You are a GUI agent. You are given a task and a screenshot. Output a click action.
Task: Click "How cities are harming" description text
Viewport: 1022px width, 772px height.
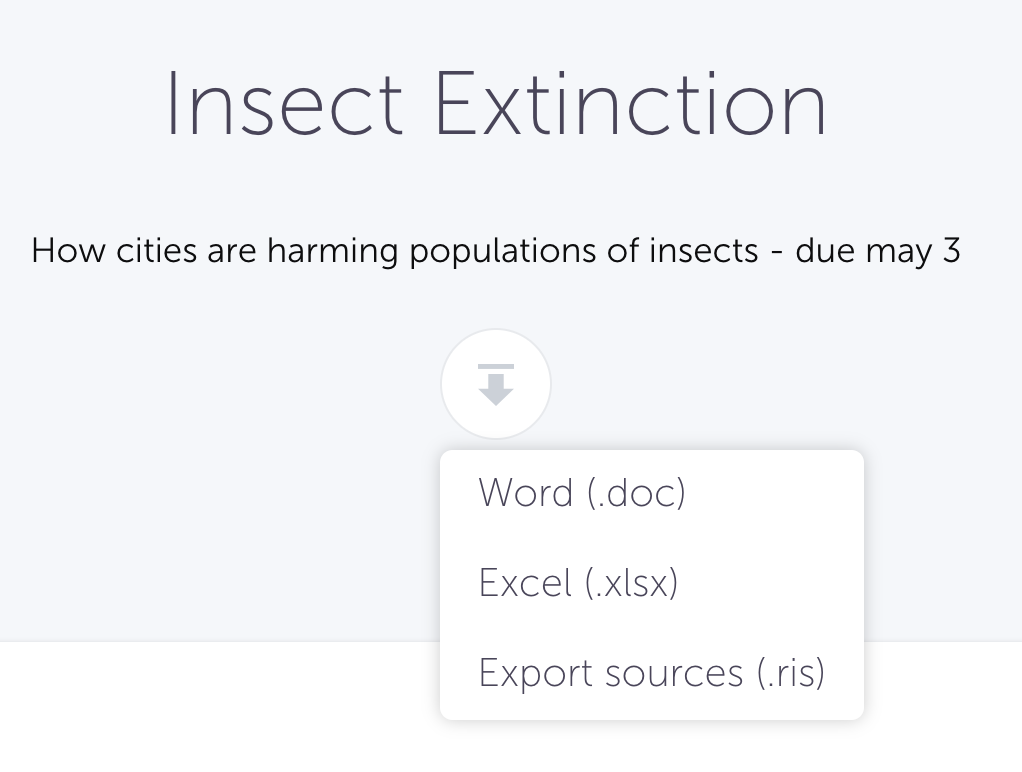(x=214, y=251)
